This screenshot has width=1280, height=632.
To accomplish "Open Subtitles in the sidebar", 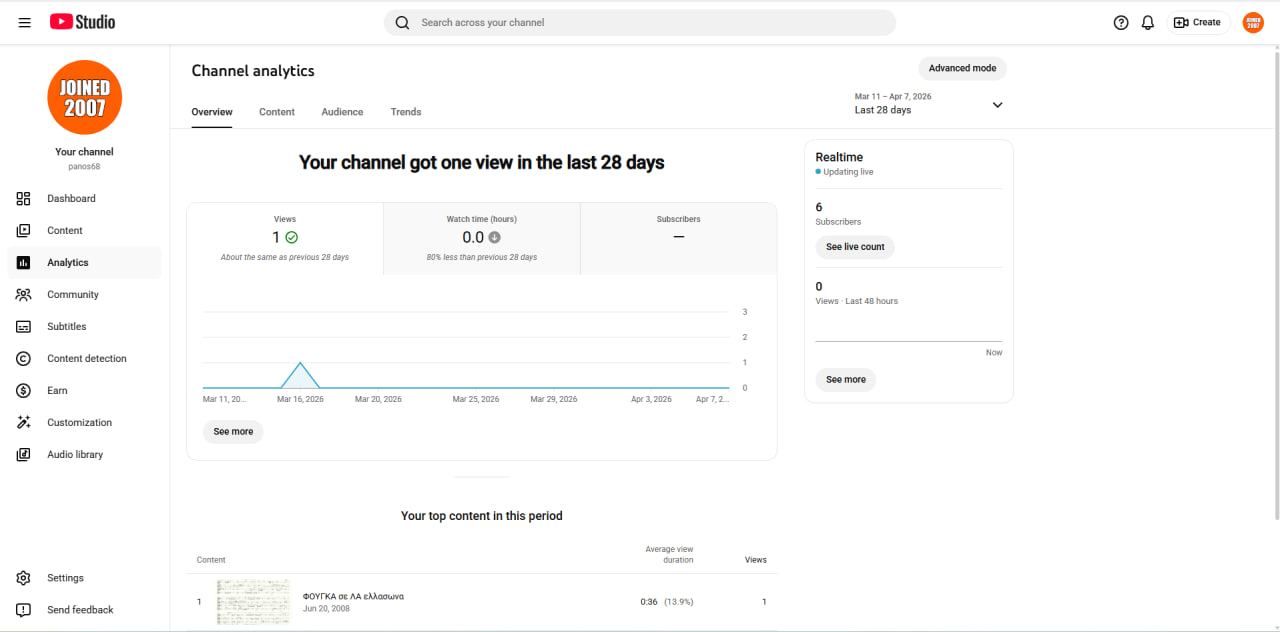I will (x=84, y=326).
